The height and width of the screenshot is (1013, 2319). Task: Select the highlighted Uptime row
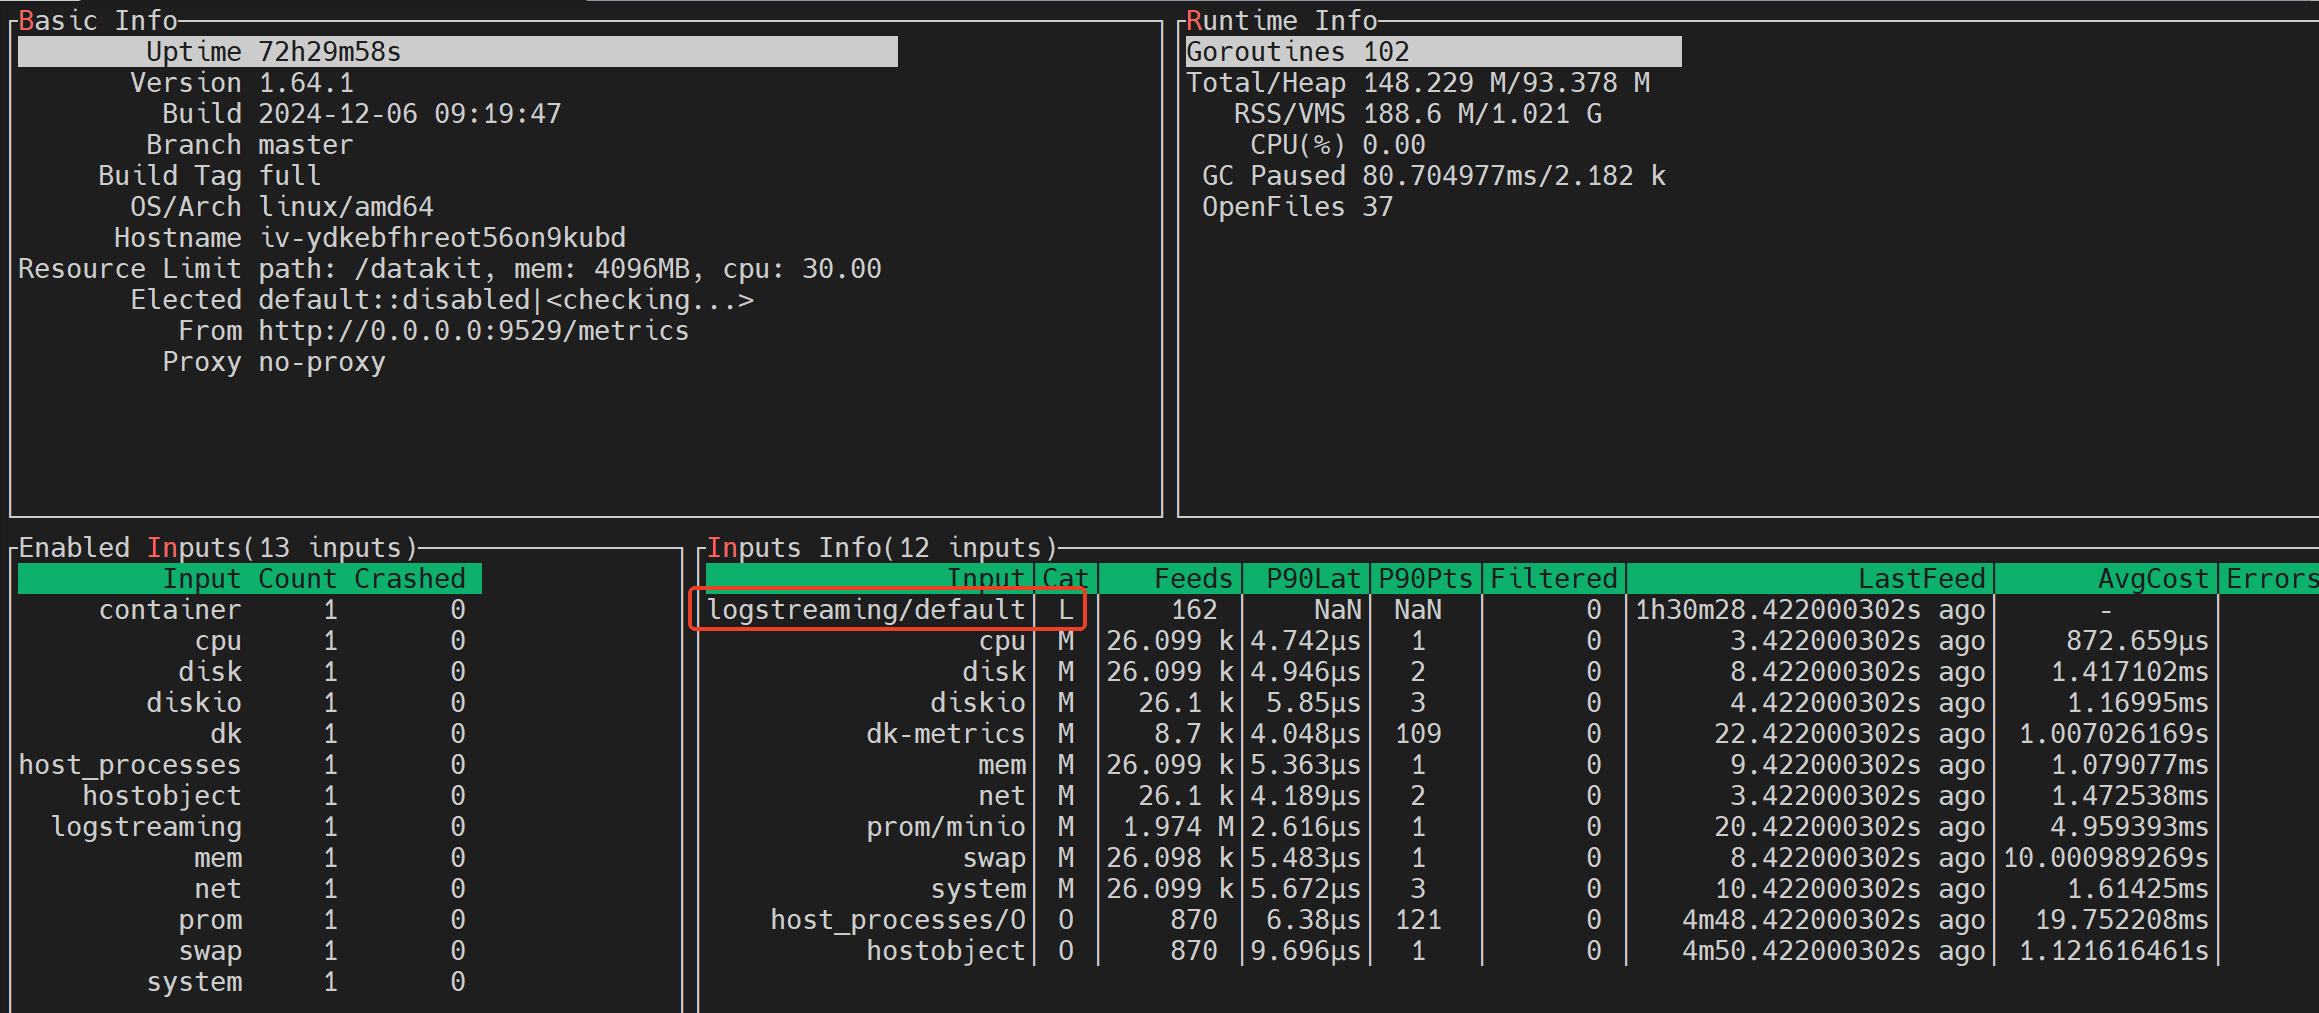(x=457, y=51)
